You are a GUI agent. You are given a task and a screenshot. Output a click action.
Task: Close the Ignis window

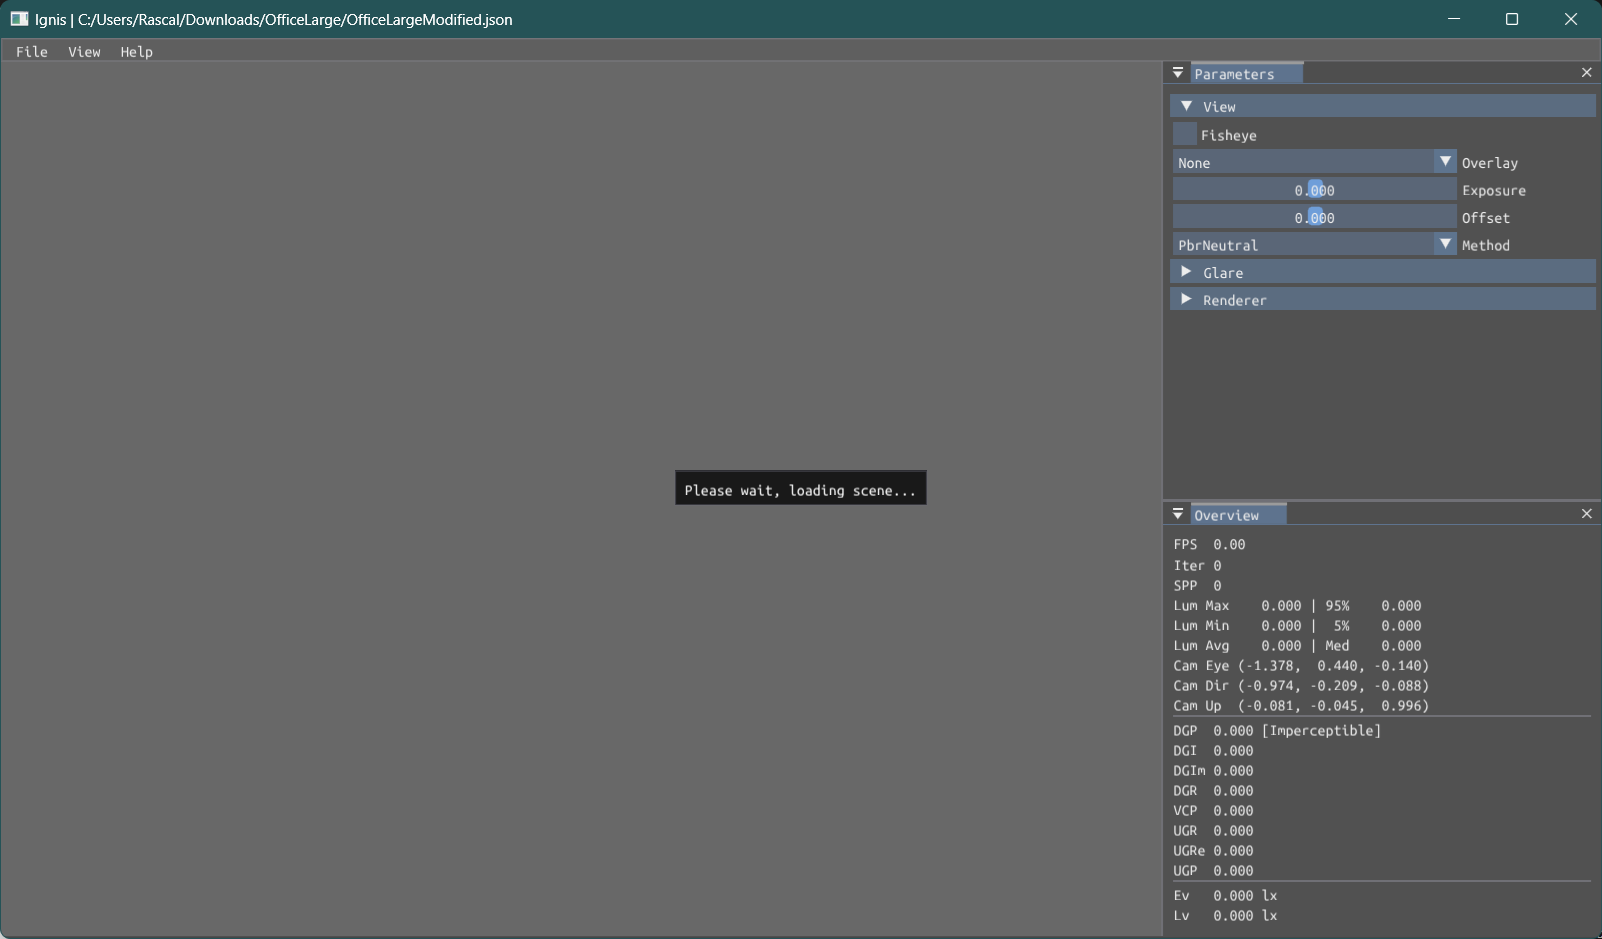coord(1571,19)
